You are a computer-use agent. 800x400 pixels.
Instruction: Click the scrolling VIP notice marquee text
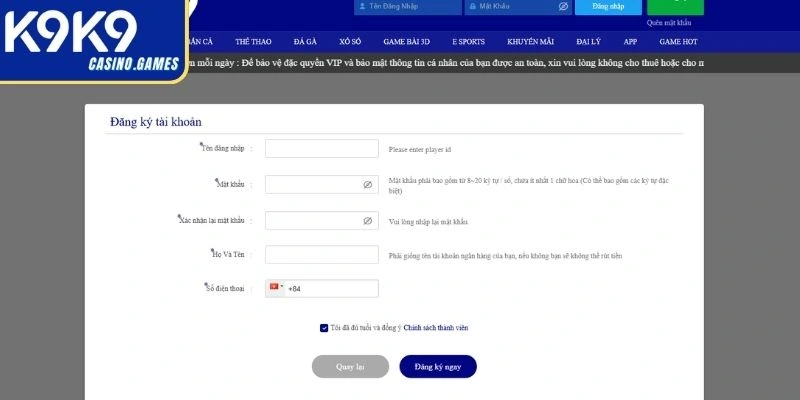tap(446, 63)
